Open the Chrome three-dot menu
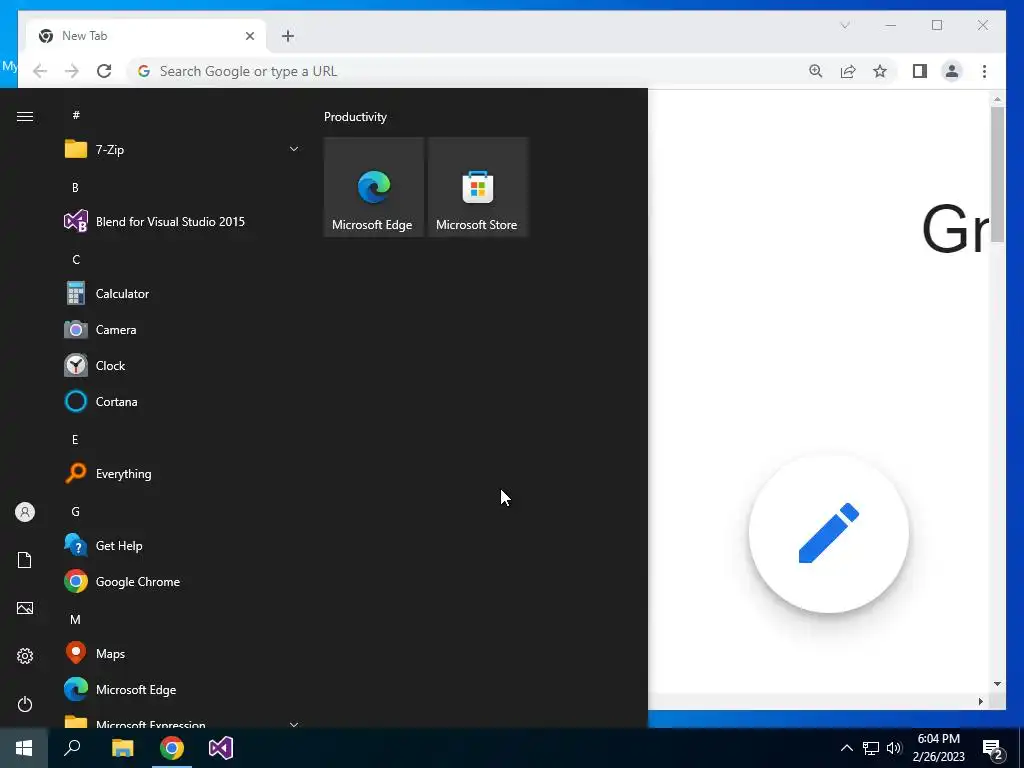Screen dimensions: 1024x768 click(984, 71)
